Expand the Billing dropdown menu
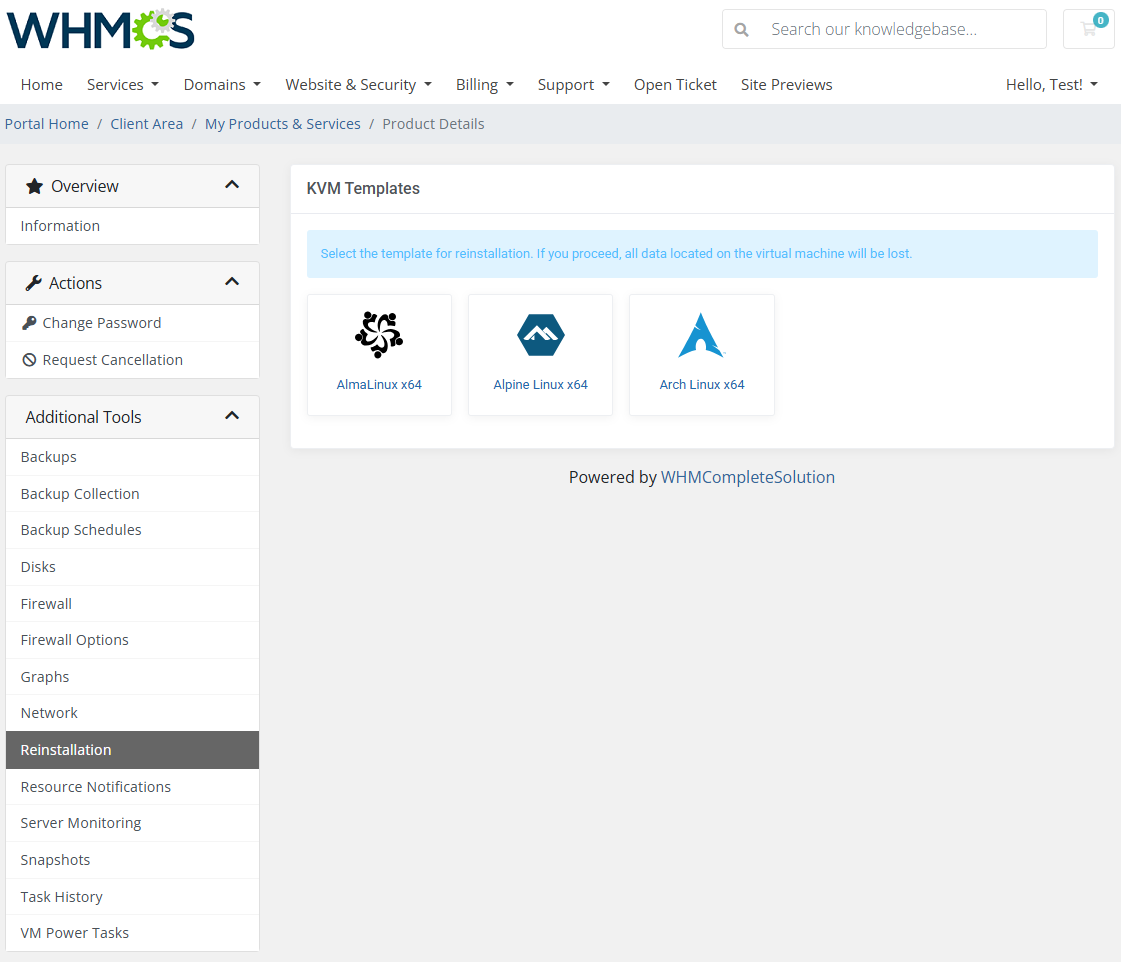The image size is (1121, 962). (484, 85)
